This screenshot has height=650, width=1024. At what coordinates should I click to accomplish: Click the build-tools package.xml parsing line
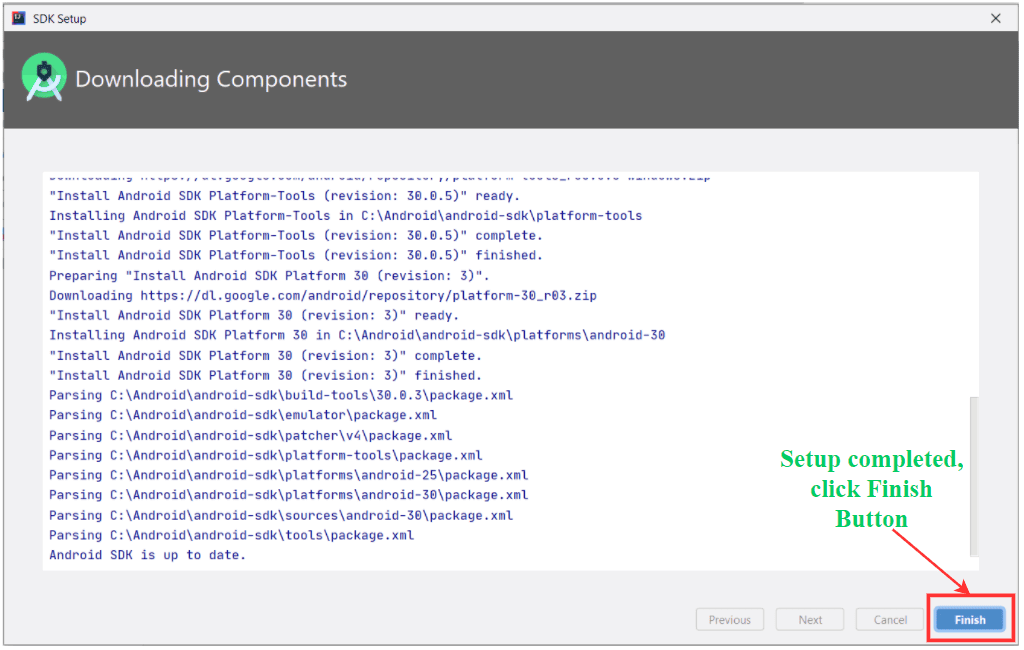[x=280, y=395]
